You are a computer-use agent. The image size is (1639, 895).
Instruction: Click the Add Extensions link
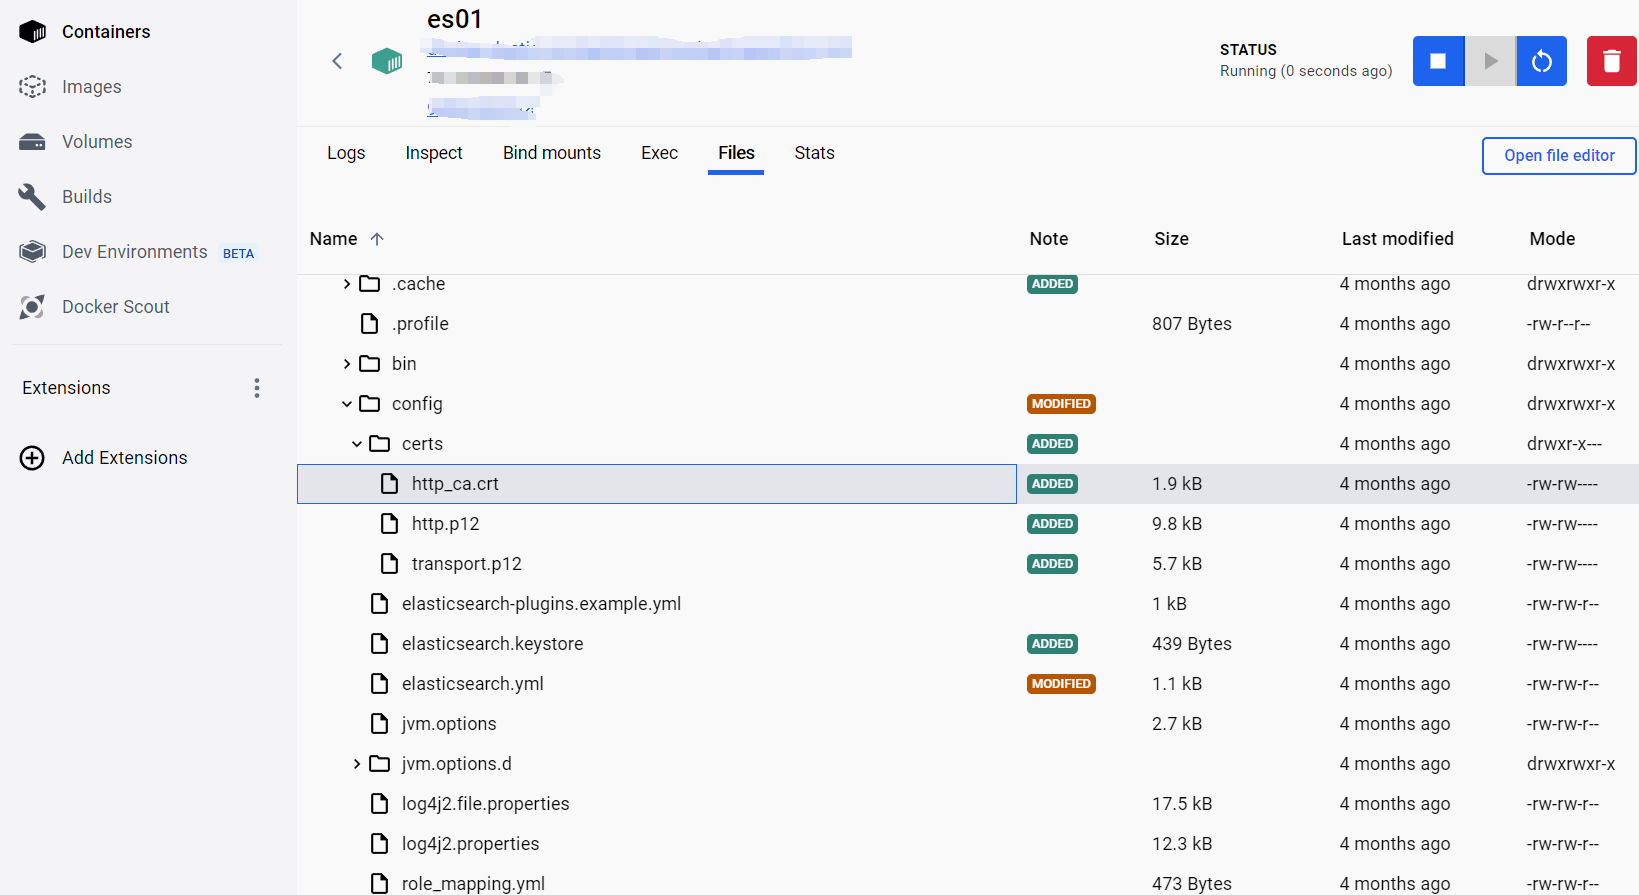pyautogui.click(x=125, y=458)
